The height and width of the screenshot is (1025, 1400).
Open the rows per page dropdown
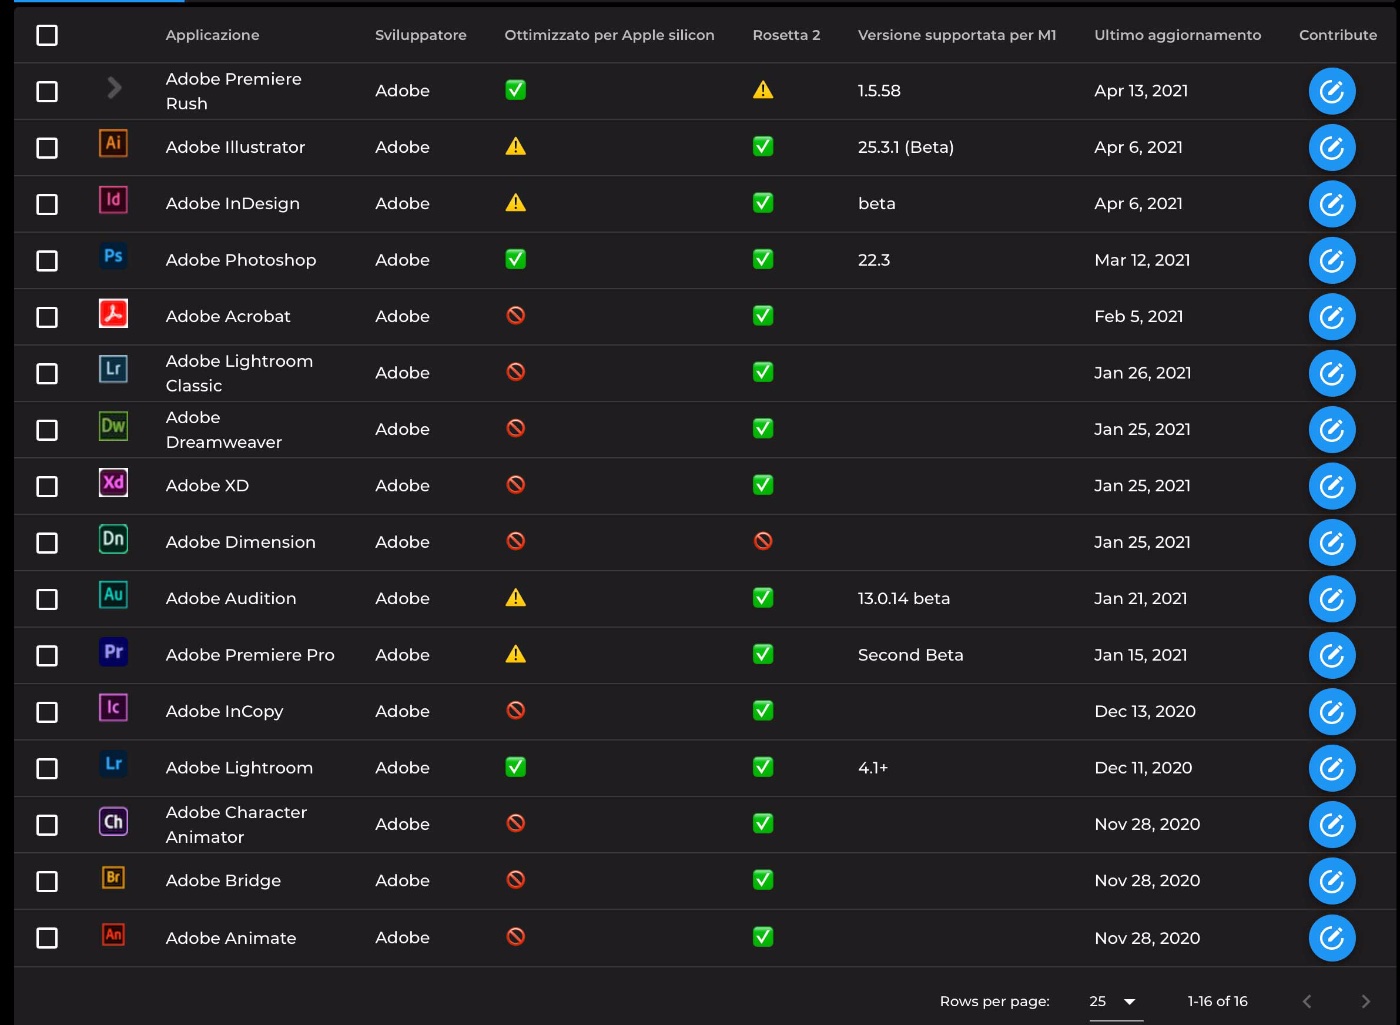(x=1115, y=1001)
